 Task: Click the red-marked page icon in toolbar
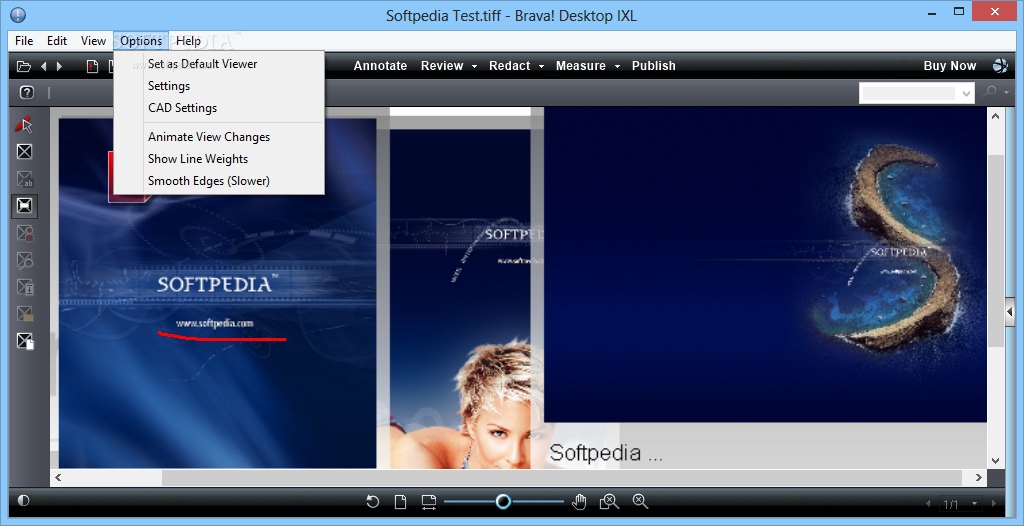click(93, 66)
